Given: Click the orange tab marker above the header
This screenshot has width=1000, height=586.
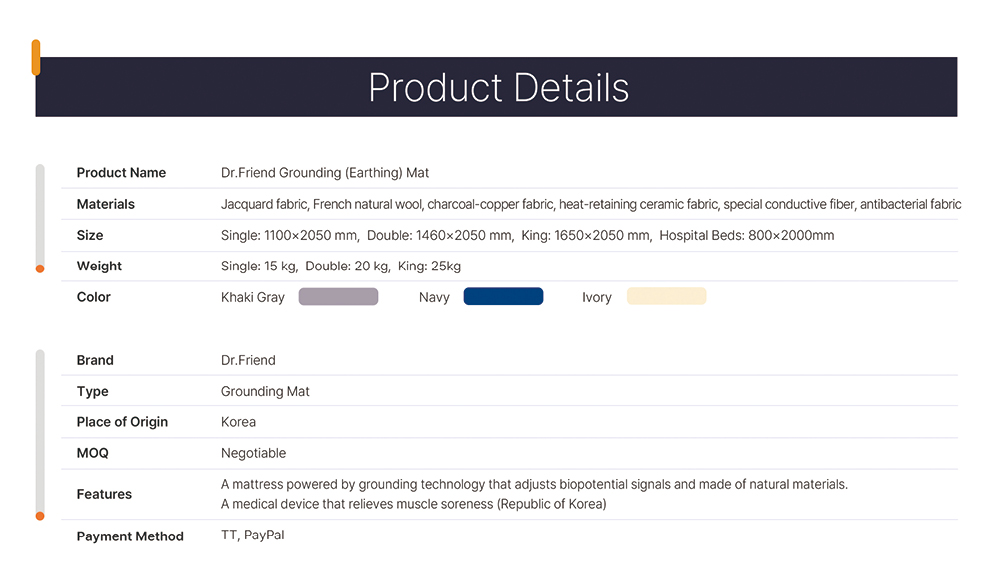Looking at the screenshot, I should coord(36,57).
